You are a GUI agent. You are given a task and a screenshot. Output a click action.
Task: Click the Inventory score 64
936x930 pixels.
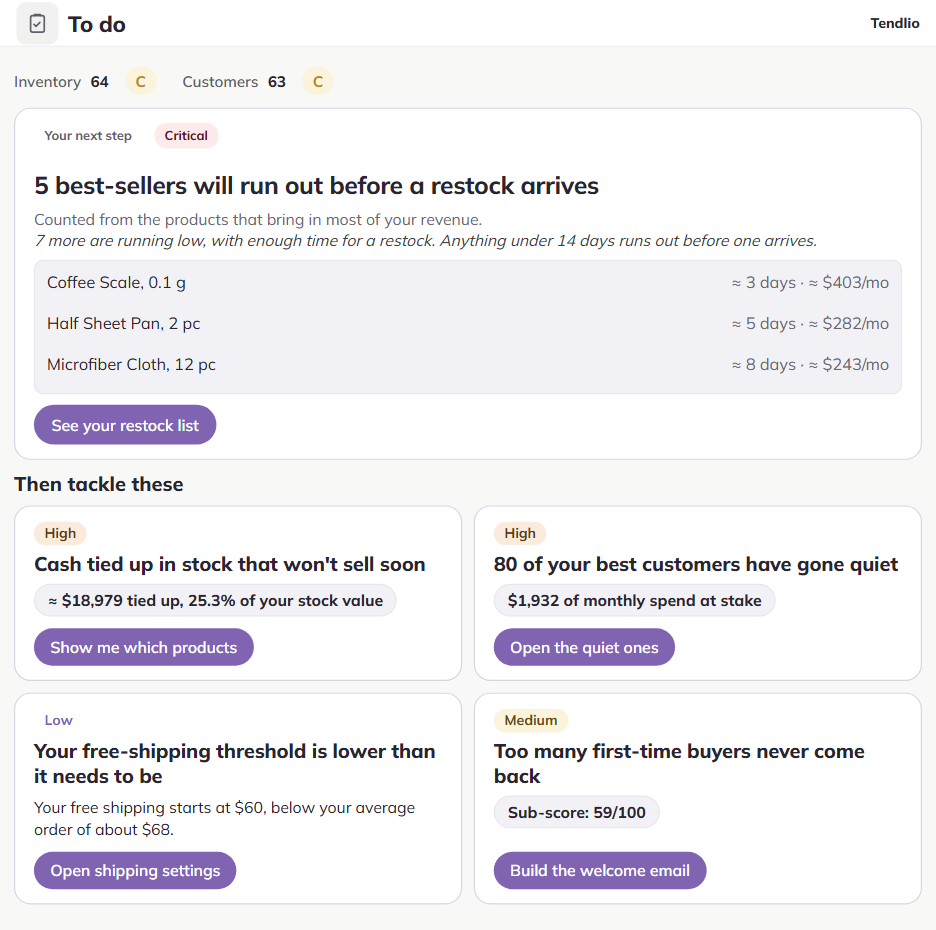pos(100,82)
